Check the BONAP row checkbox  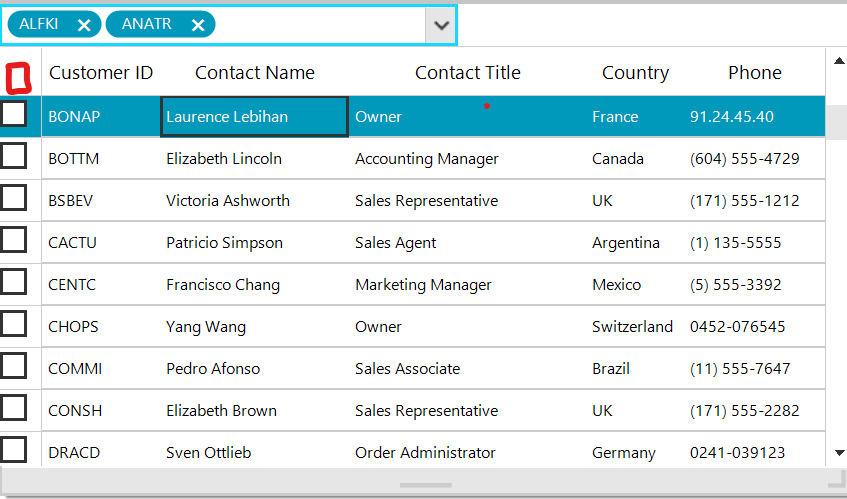click(14, 115)
